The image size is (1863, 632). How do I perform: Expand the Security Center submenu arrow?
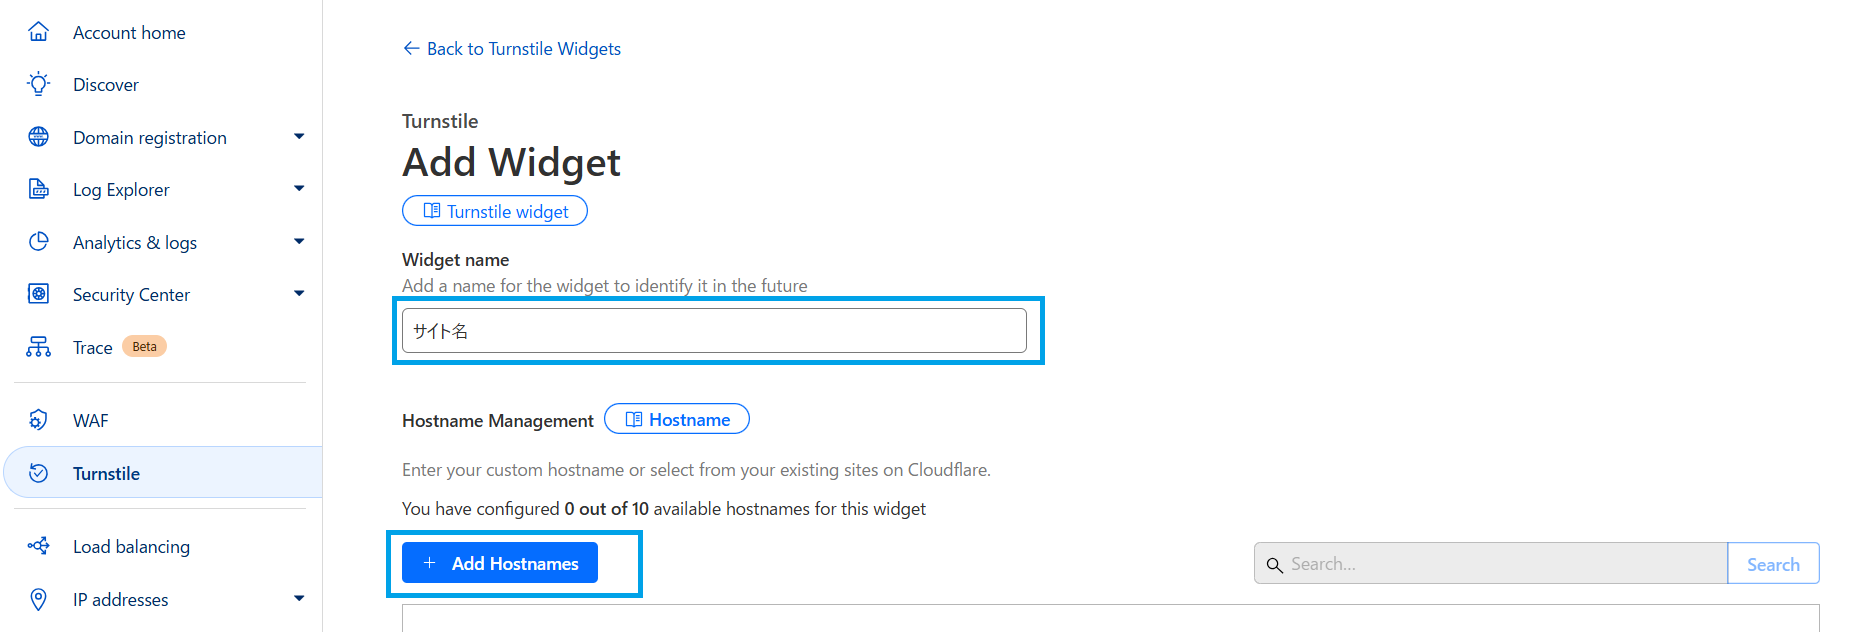coord(299,294)
